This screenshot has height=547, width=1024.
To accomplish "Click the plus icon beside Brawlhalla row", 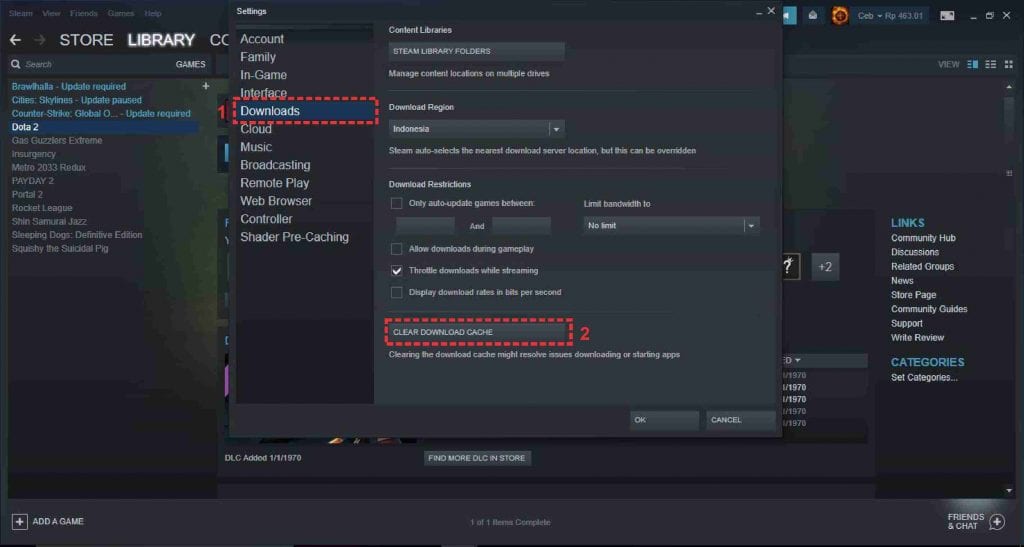I will pyautogui.click(x=206, y=86).
